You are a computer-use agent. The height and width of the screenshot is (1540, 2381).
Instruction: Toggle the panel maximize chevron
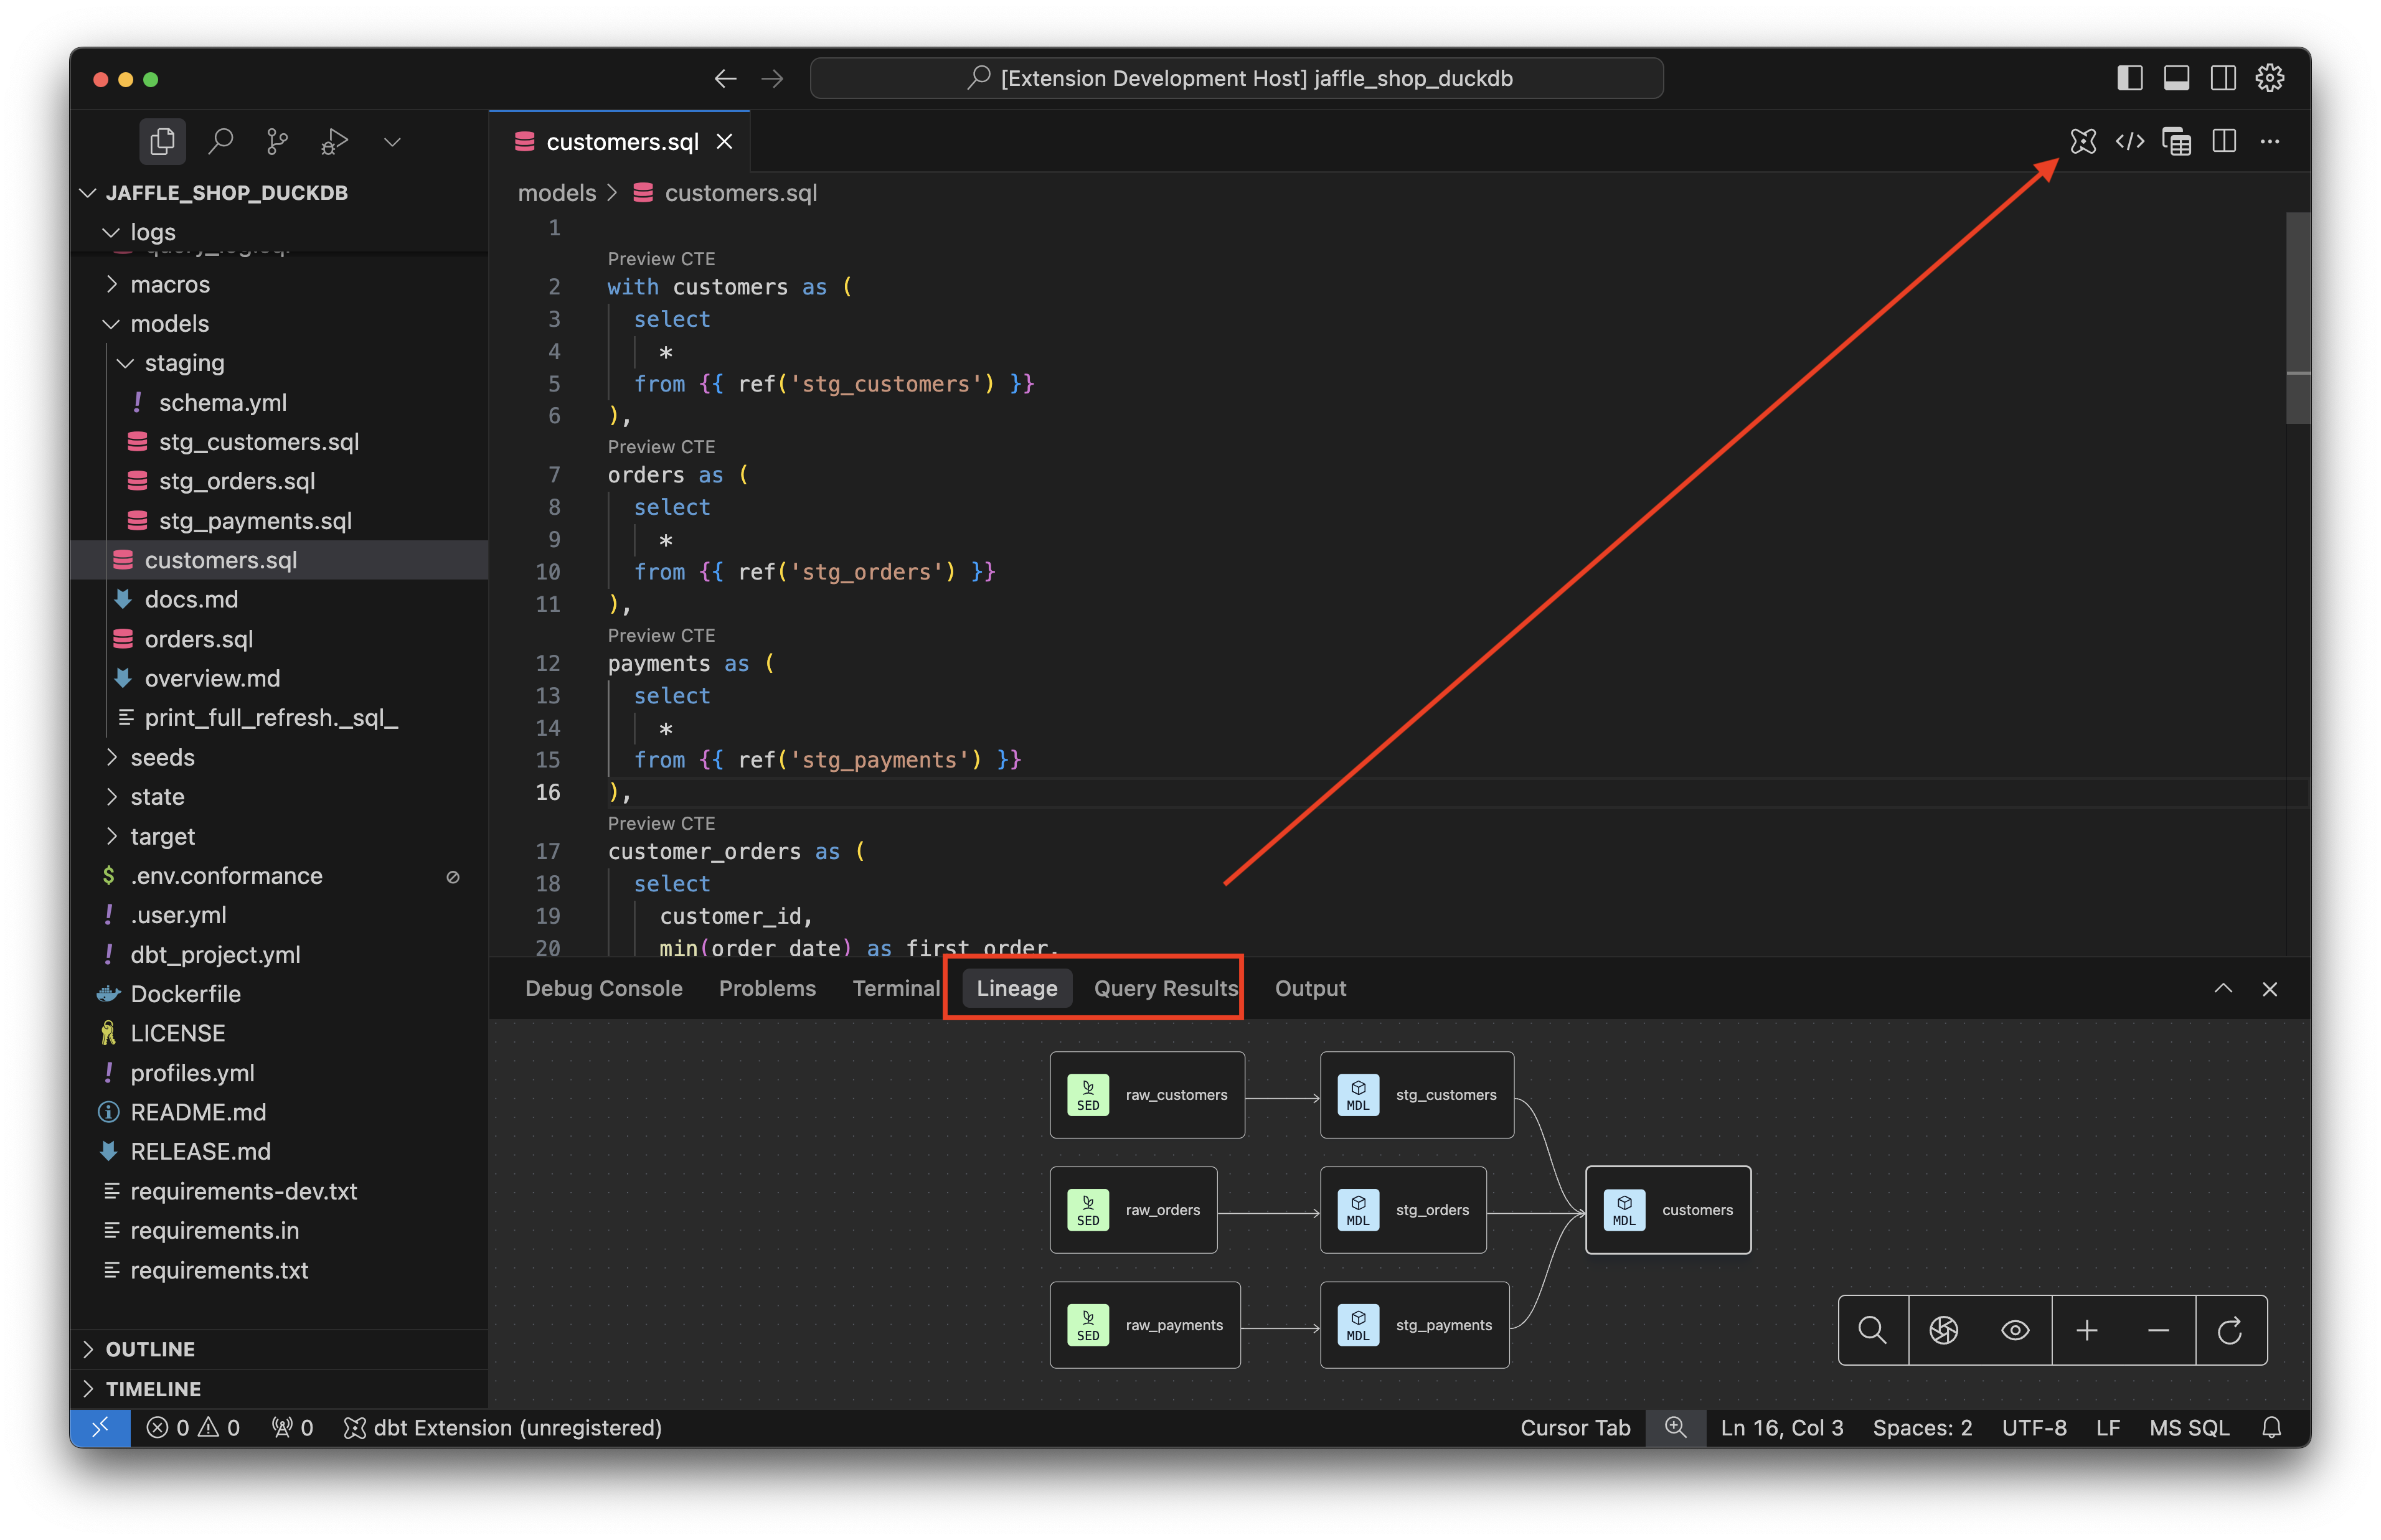2222,988
